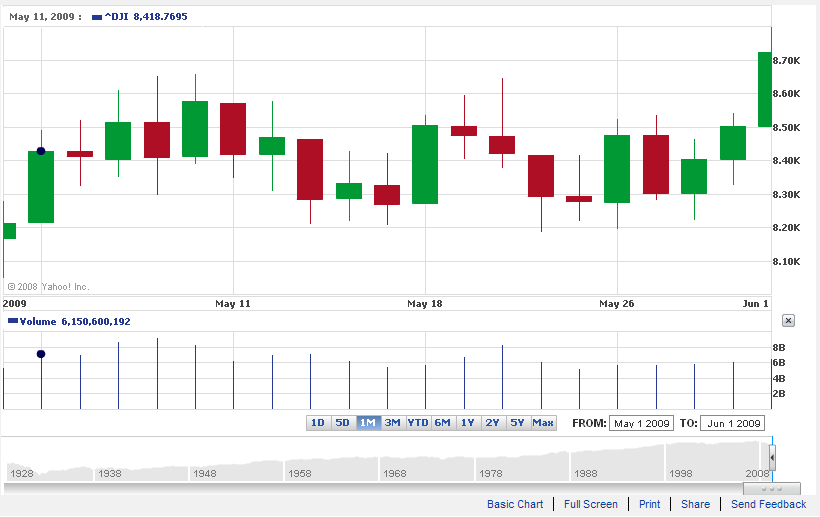Select the 2Y time range
Image resolution: width=820 pixels, height=517 pixels.
click(x=493, y=423)
